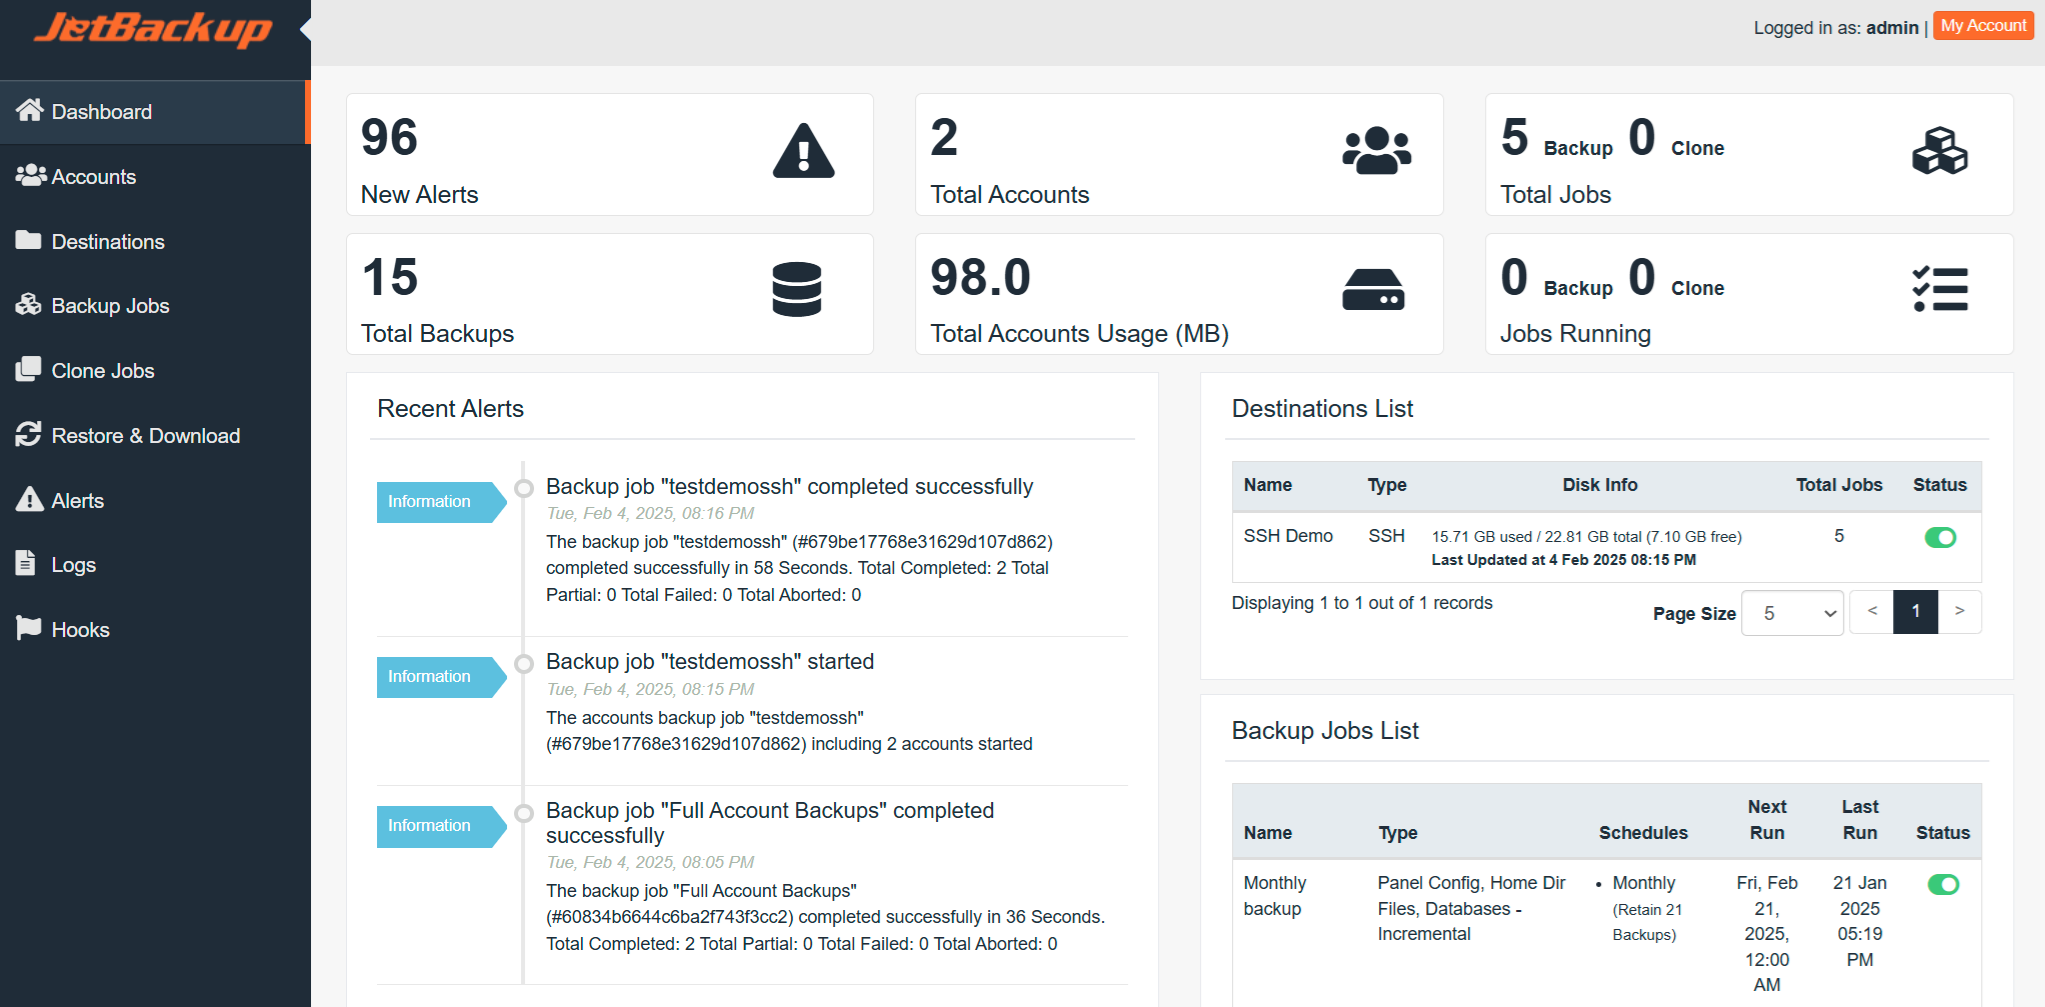Click the Hooks flag icon

coord(28,629)
